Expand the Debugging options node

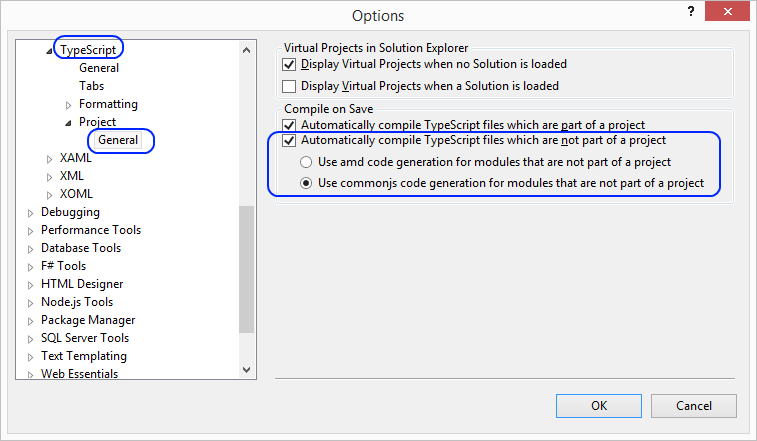coord(31,213)
